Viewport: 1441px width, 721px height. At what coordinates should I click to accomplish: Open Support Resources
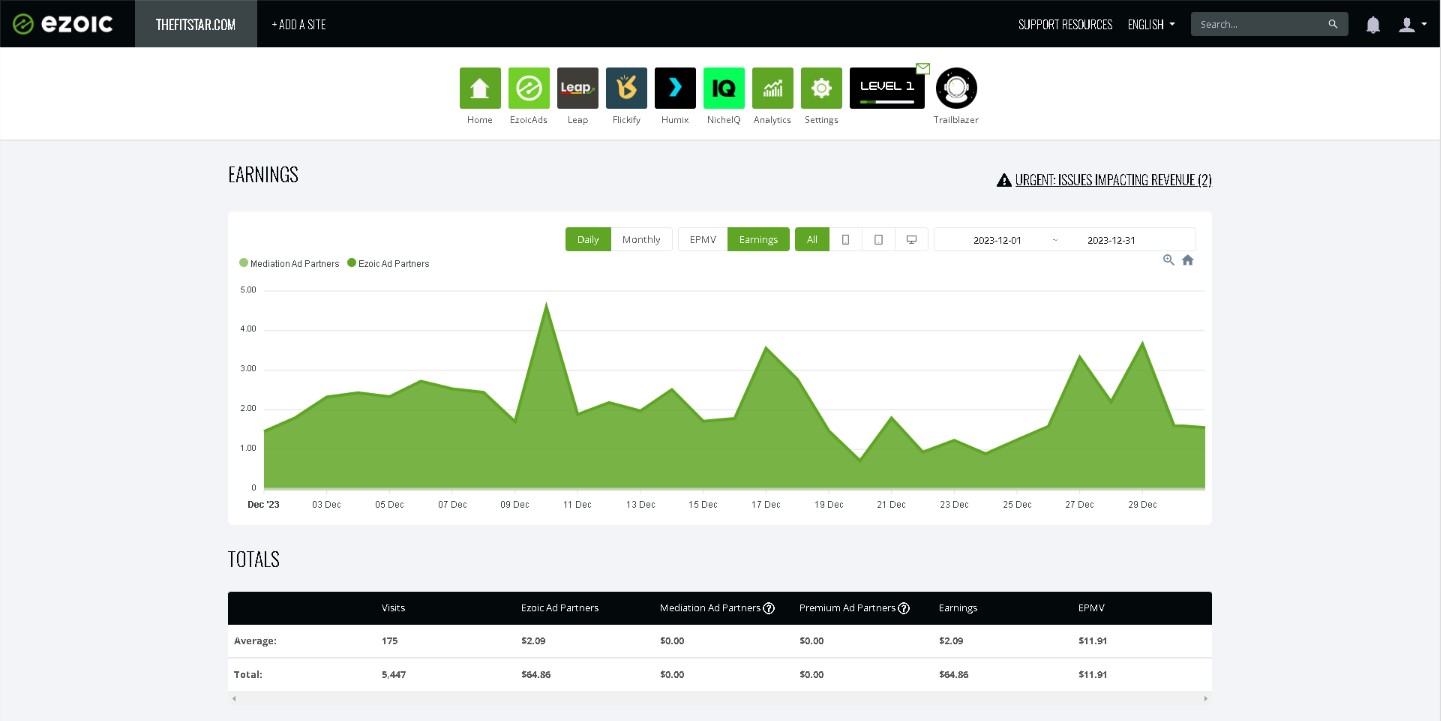(x=1065, y=24)
